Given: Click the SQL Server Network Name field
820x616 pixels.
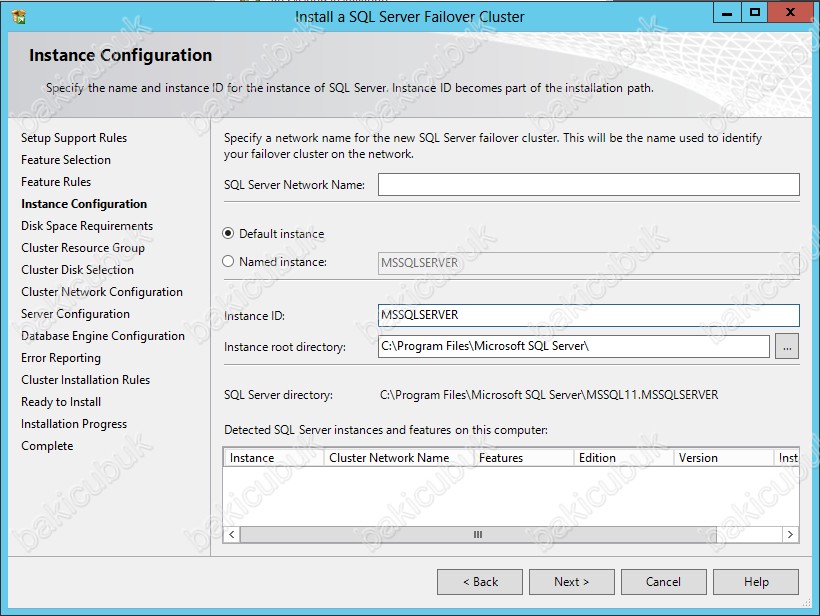Looking at the screenshot, I should click(x=588, y=185).
